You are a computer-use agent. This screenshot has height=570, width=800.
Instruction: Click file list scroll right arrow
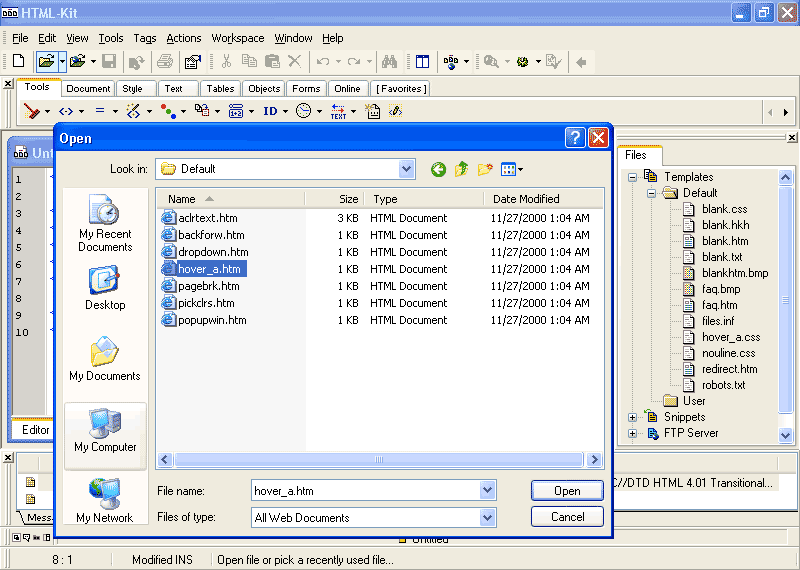[593, 459]
